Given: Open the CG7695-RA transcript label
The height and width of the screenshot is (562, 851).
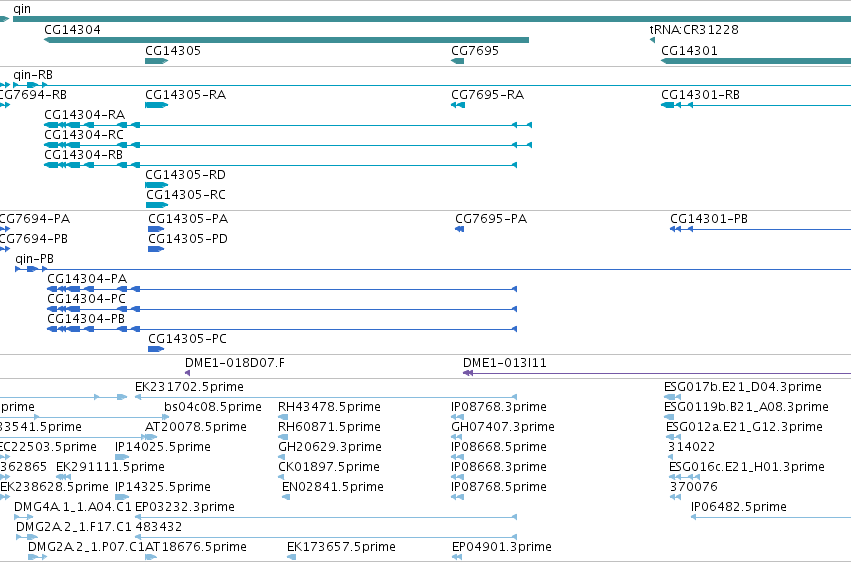Looking at the screenshot, I should coord(487,94).
